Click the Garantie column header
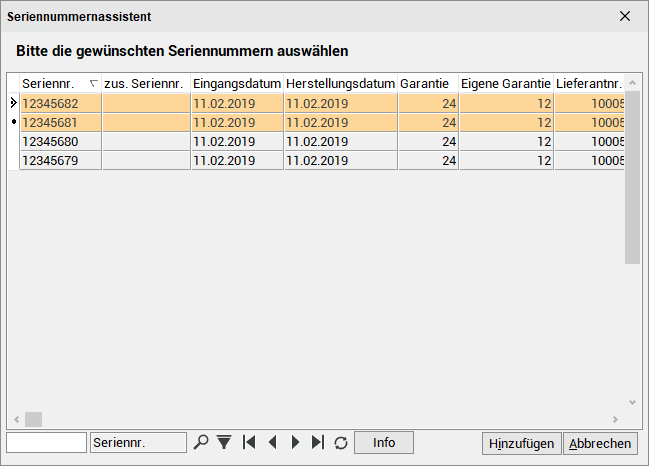Viewport: 649px width, 466px height. [x=428, y=84]
